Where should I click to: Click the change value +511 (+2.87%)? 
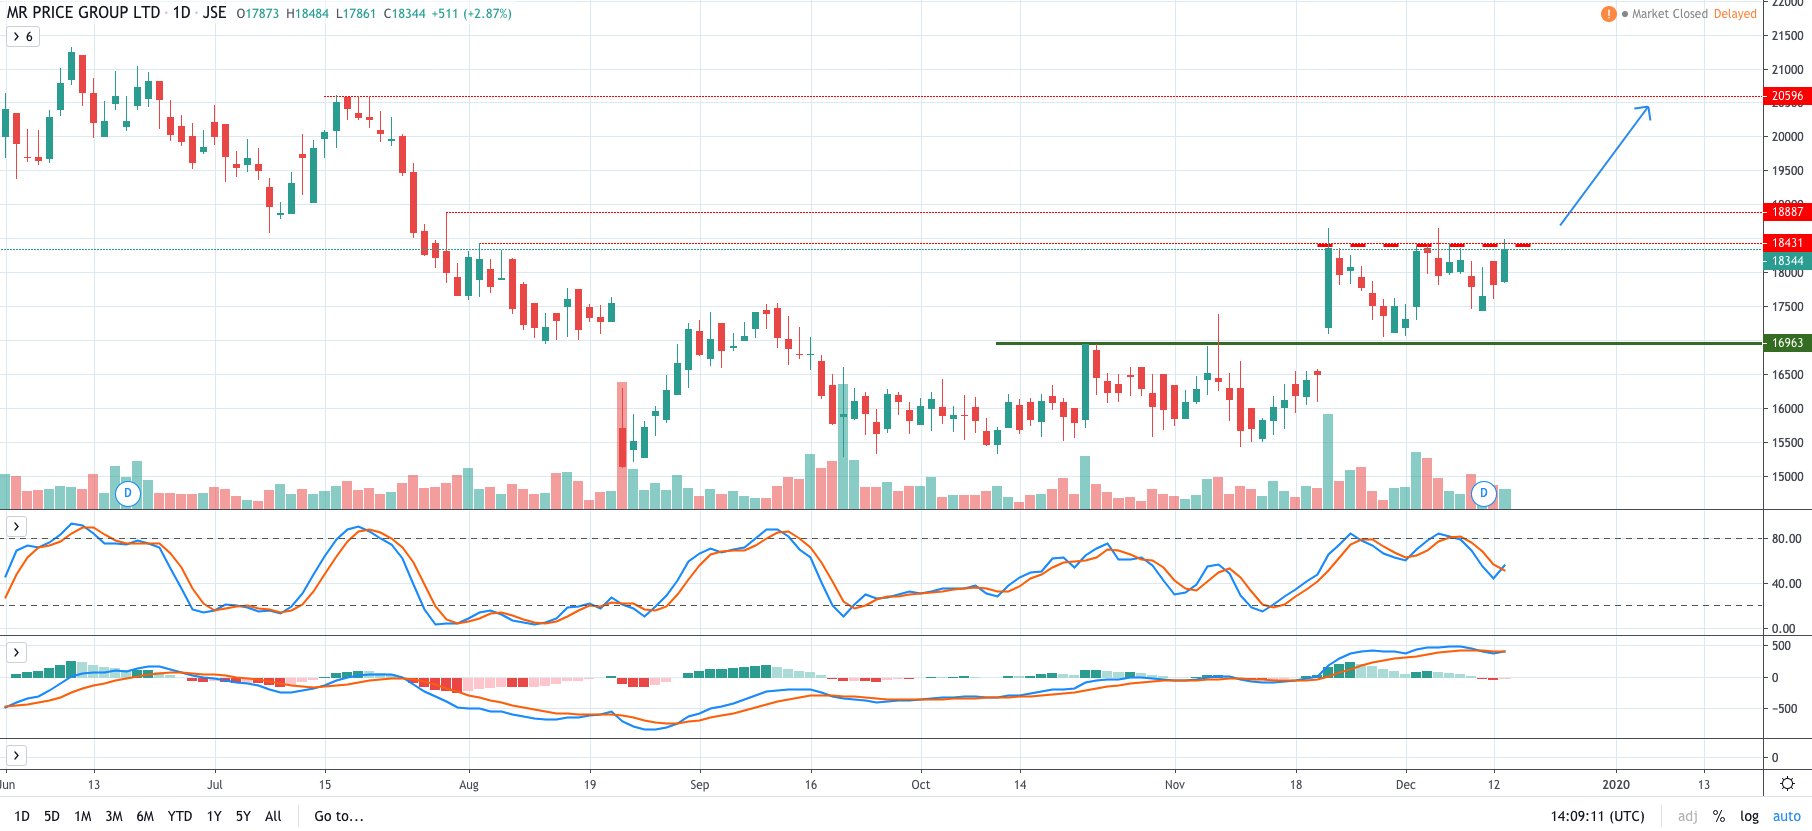tap(472, 14)
